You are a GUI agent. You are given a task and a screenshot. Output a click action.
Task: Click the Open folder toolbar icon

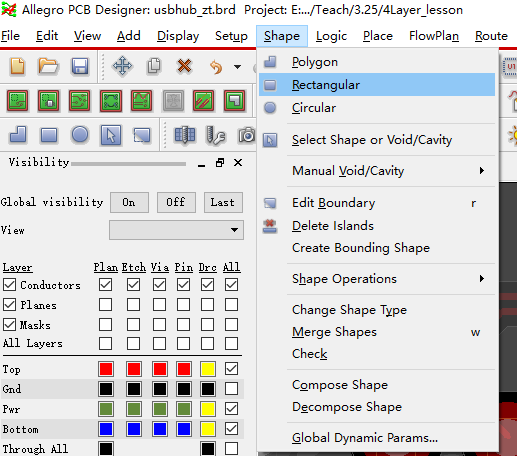[x=48, y=66]
